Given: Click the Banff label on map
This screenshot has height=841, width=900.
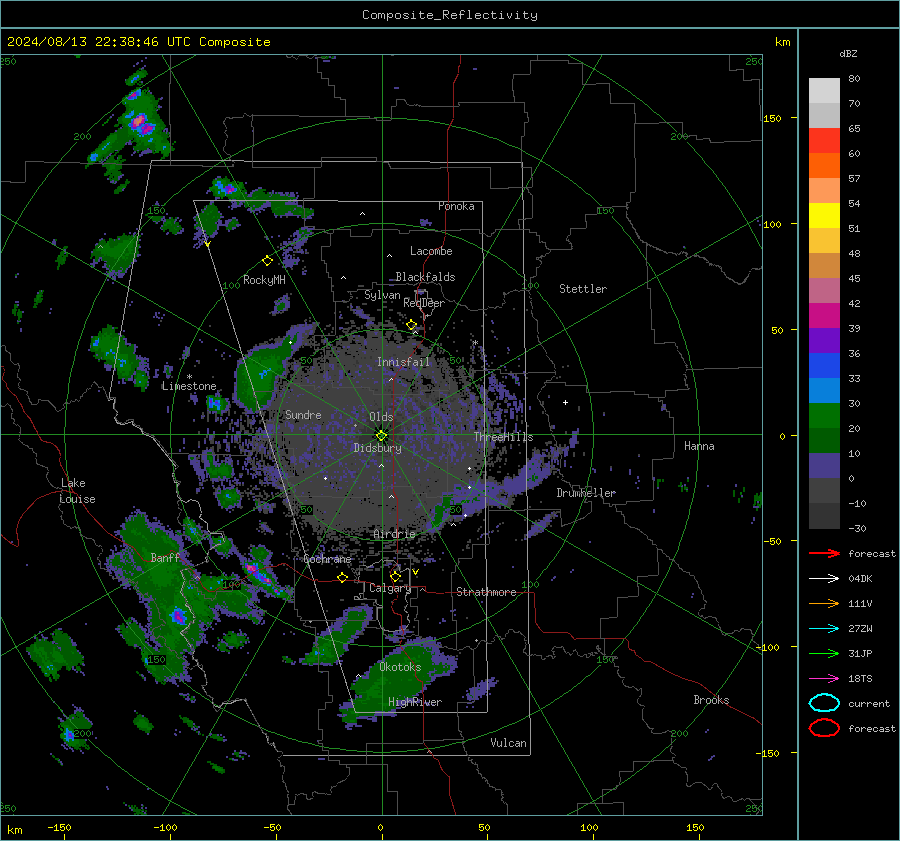Looking at the screenshot, I should (x=165, y=557).
